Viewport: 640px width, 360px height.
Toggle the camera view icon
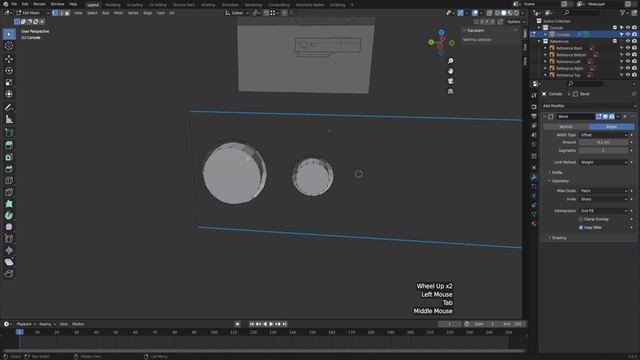[451, 81]
